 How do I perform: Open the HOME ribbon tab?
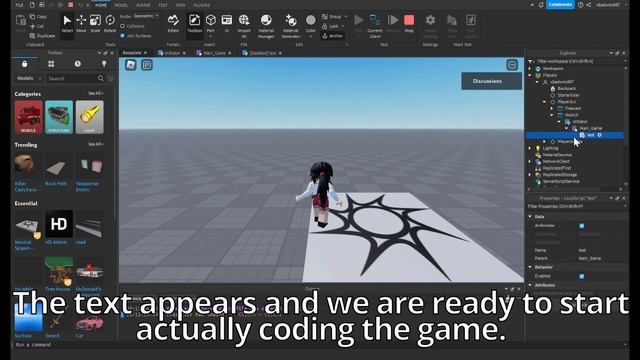click(x=100, y=5)
